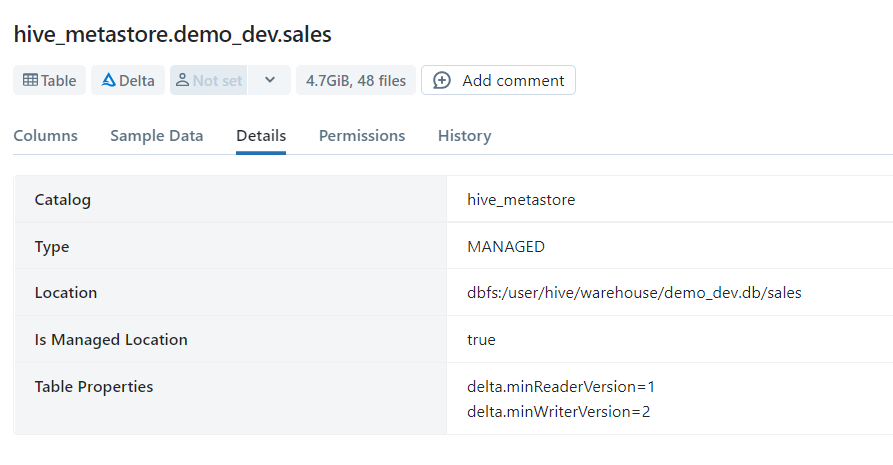The height and width of the screenshot is (465, 893).
Task: Click the hive_metastore.demo_dev.sales title
Action: coord(172,34)
